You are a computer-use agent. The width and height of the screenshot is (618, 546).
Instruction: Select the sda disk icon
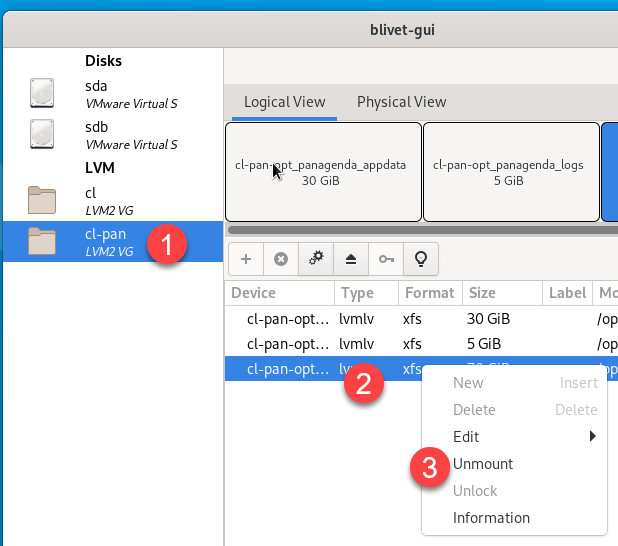pyautogui.click(x=42, y=93)
